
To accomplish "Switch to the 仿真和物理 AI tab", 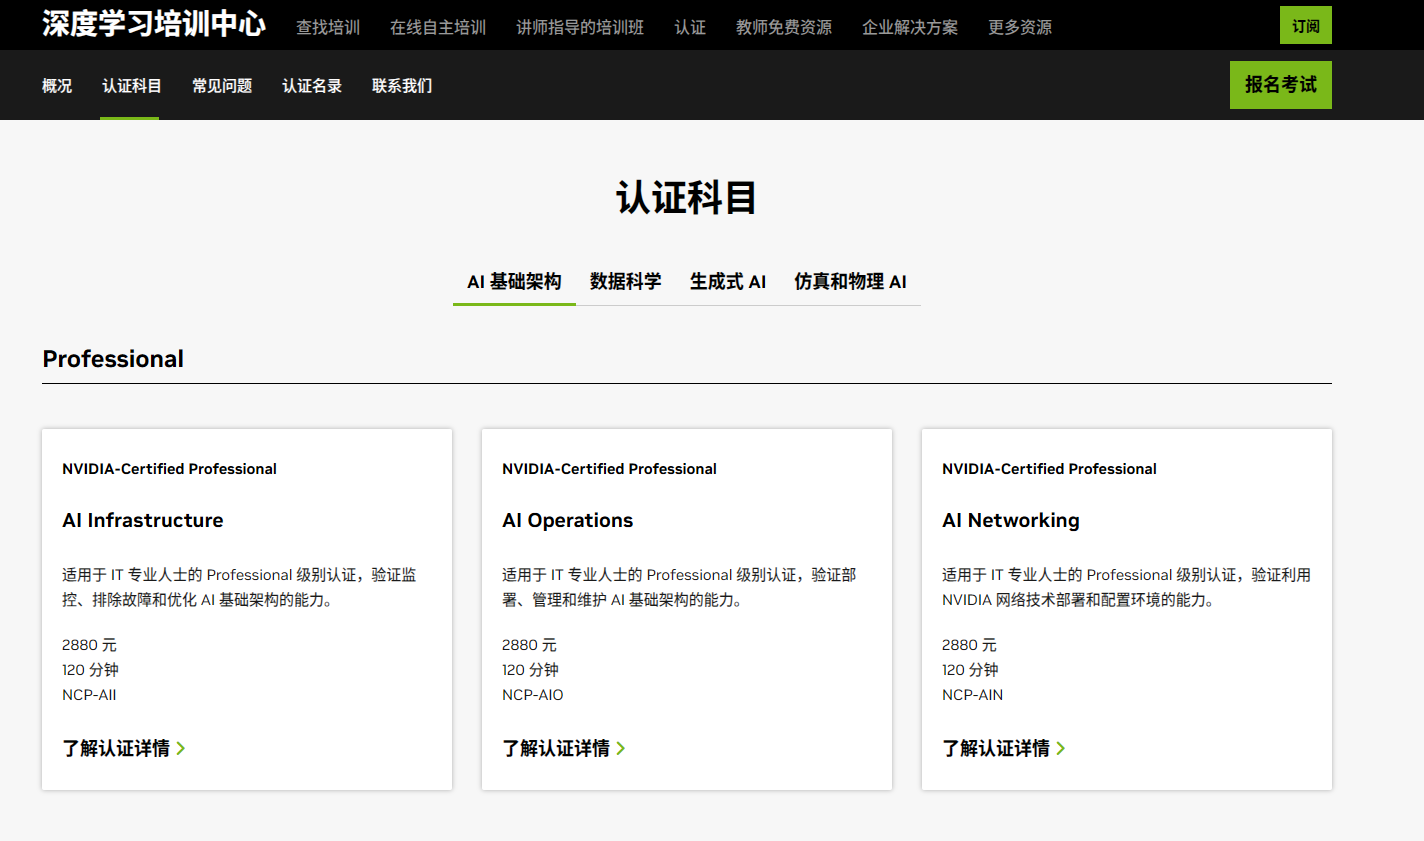I will click(x=850, y=282).
